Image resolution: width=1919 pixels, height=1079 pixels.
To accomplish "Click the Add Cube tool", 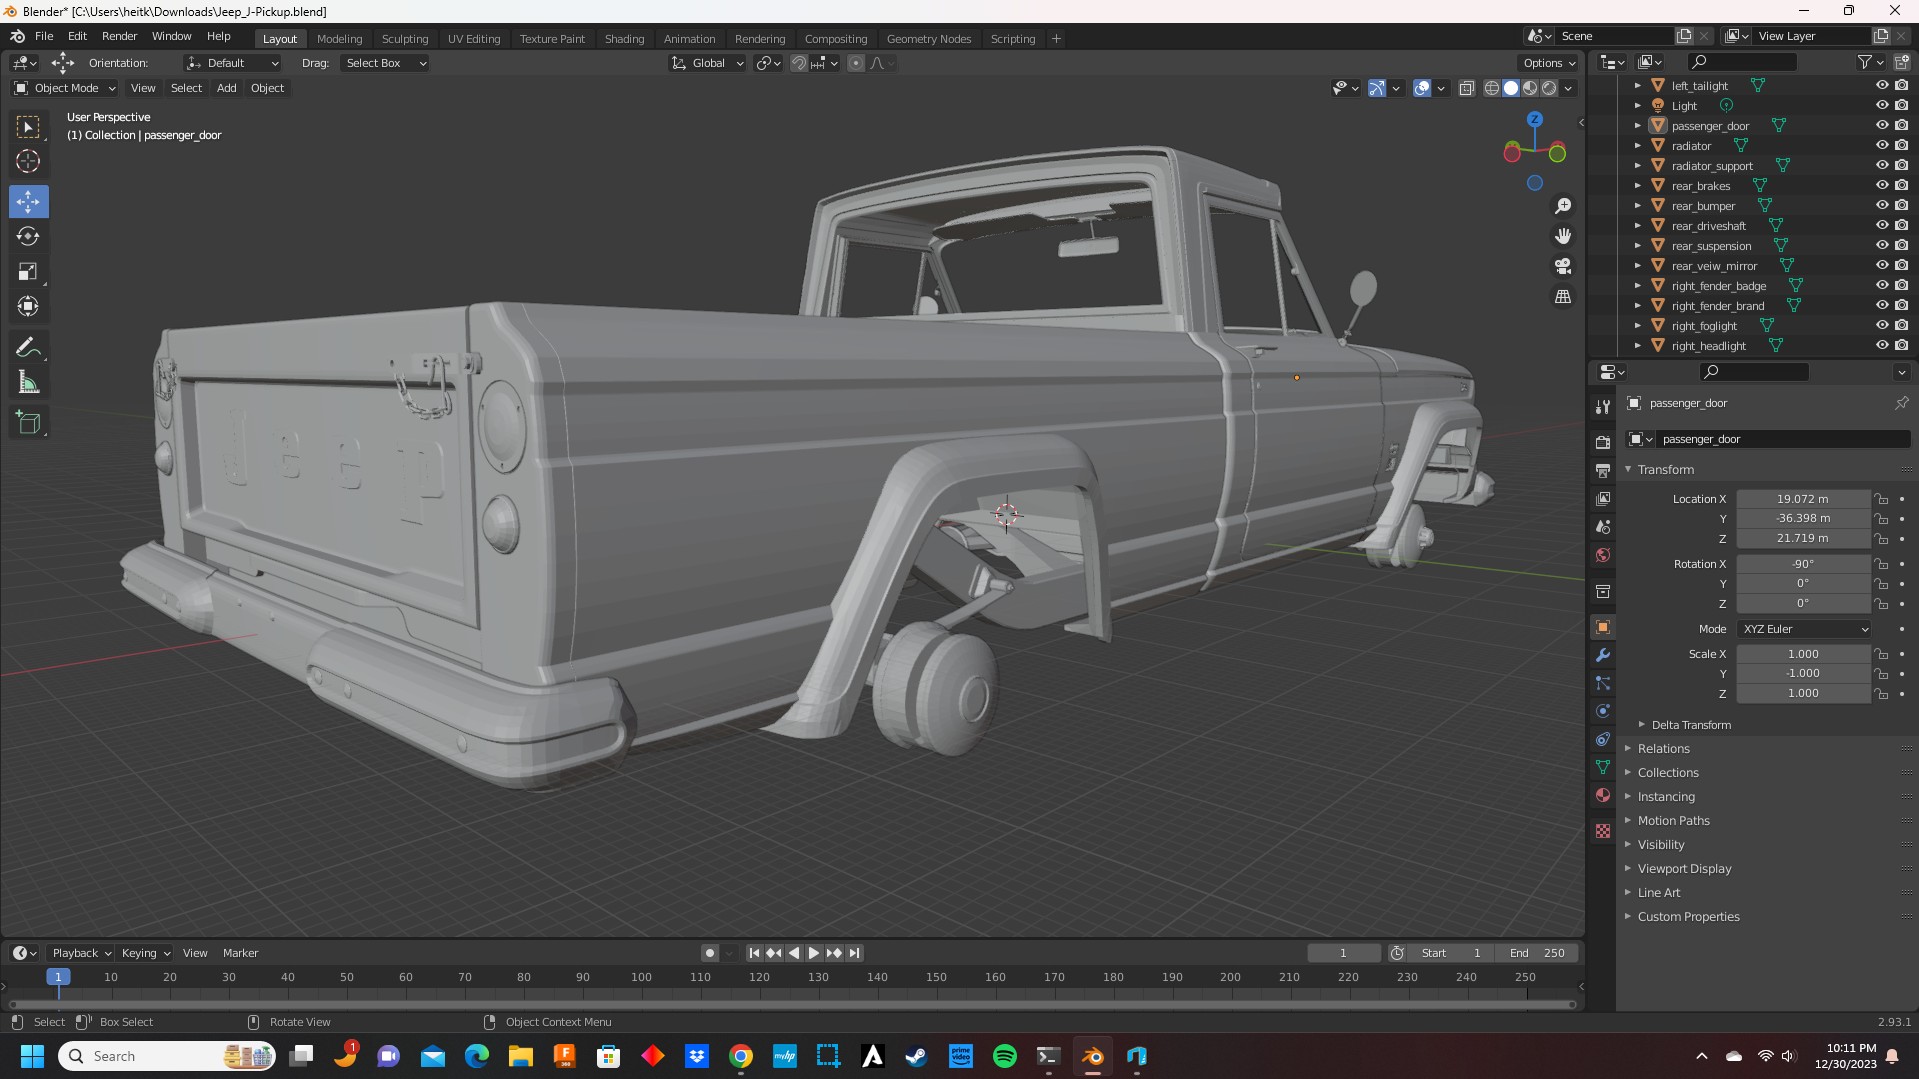I will 28,423.
